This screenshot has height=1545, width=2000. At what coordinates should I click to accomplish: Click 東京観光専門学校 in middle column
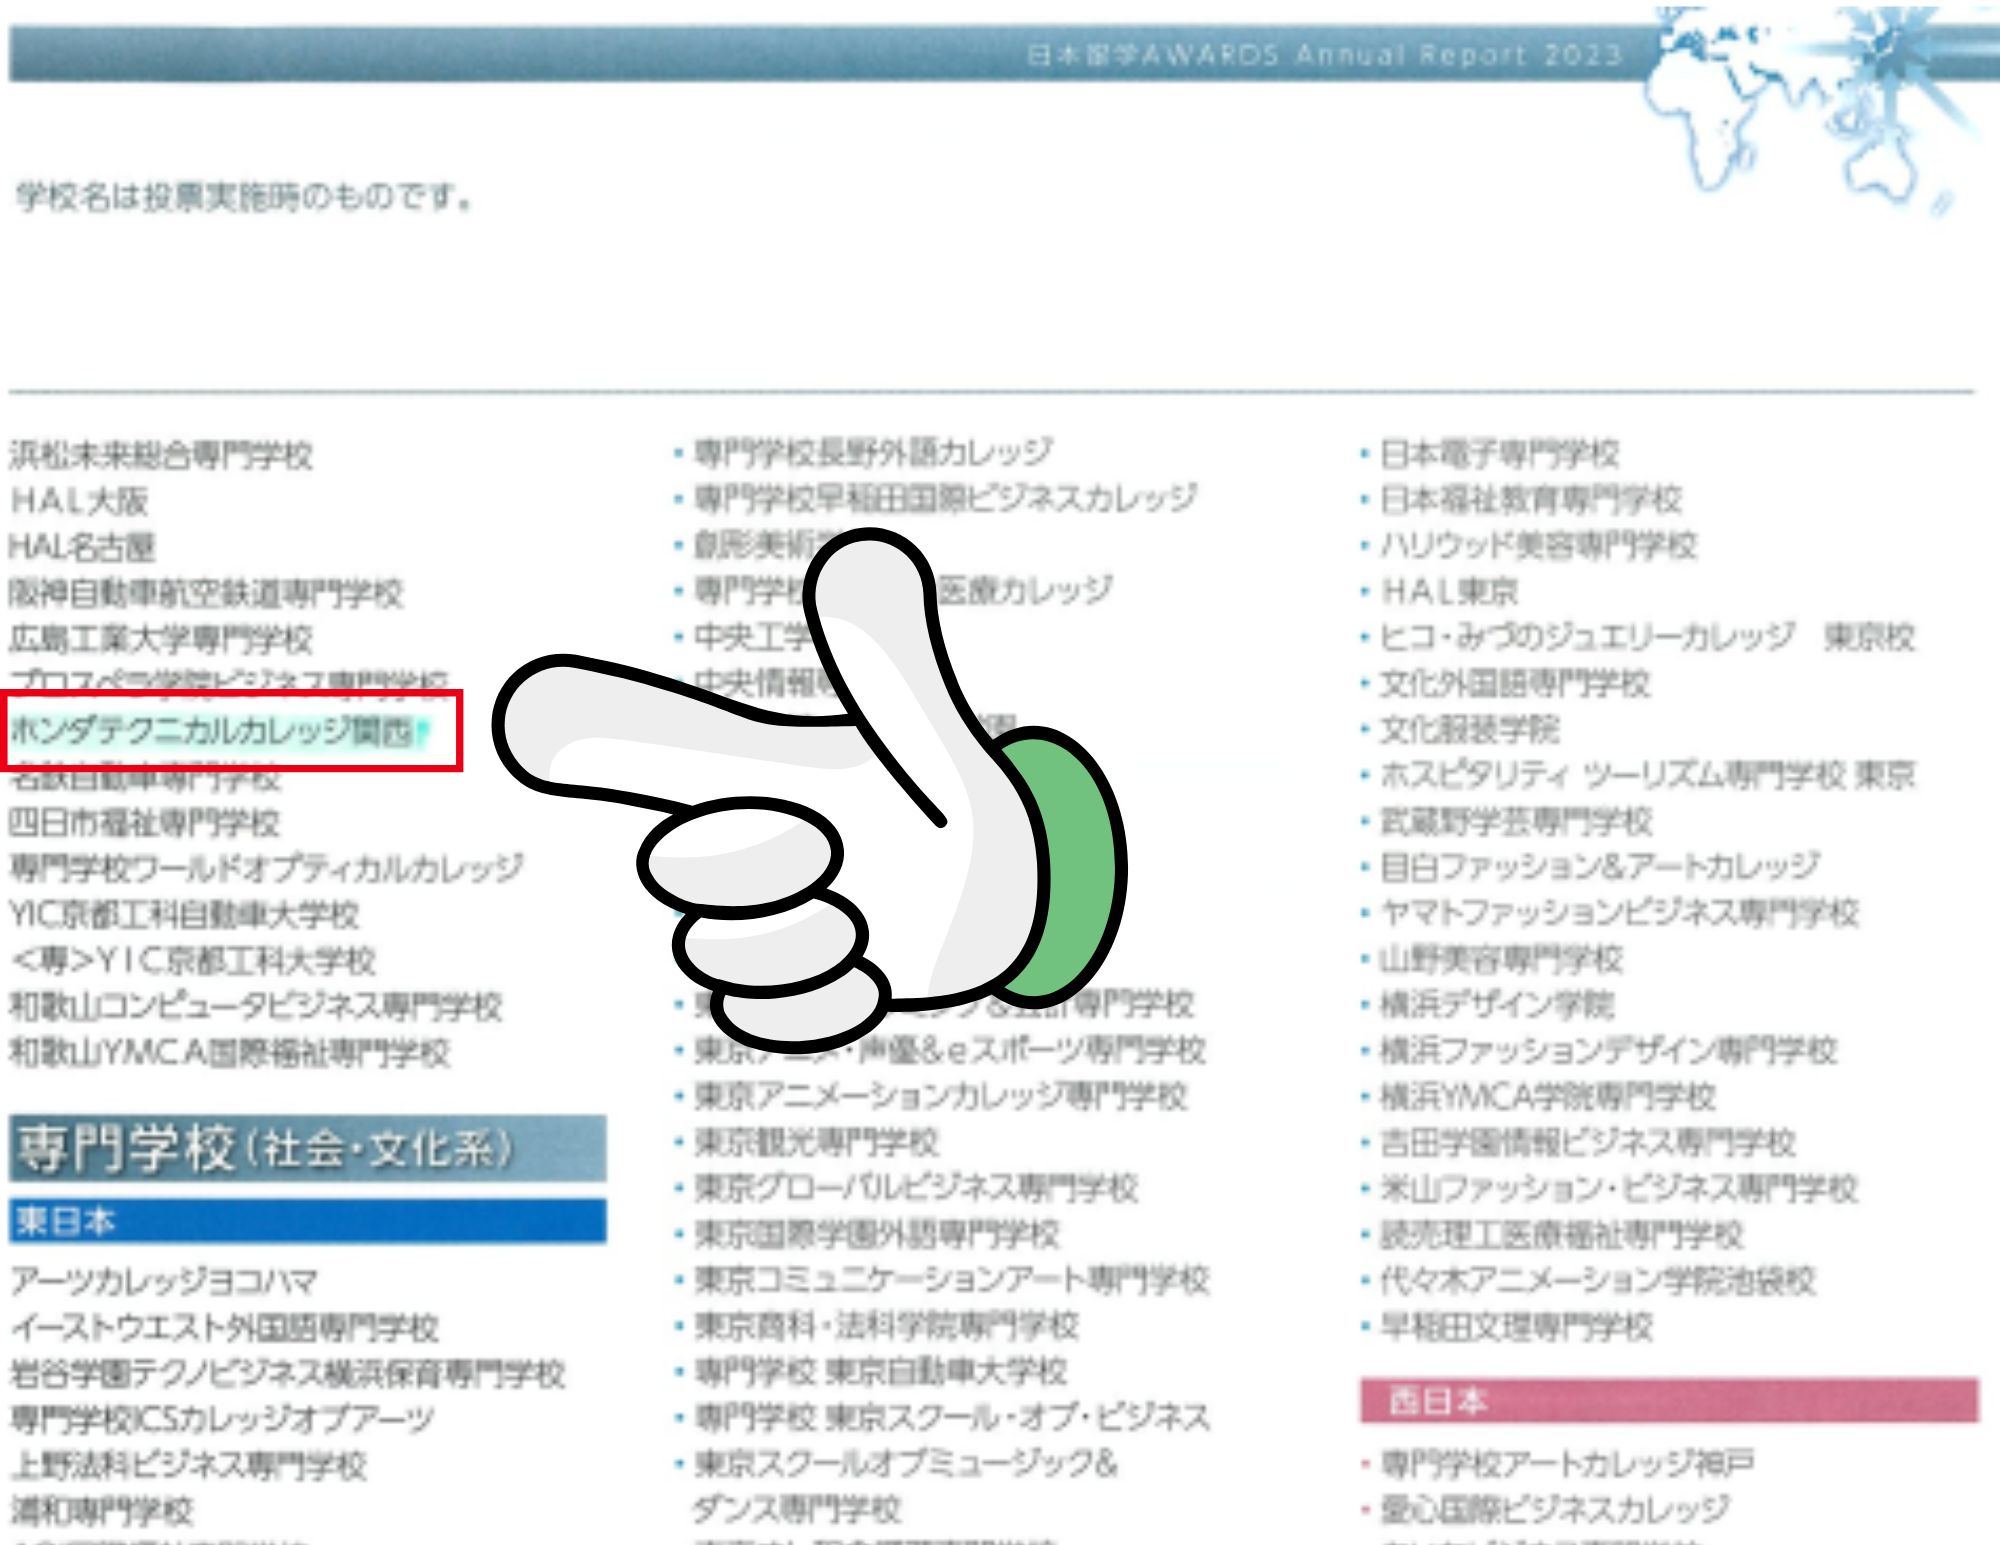817,1141
